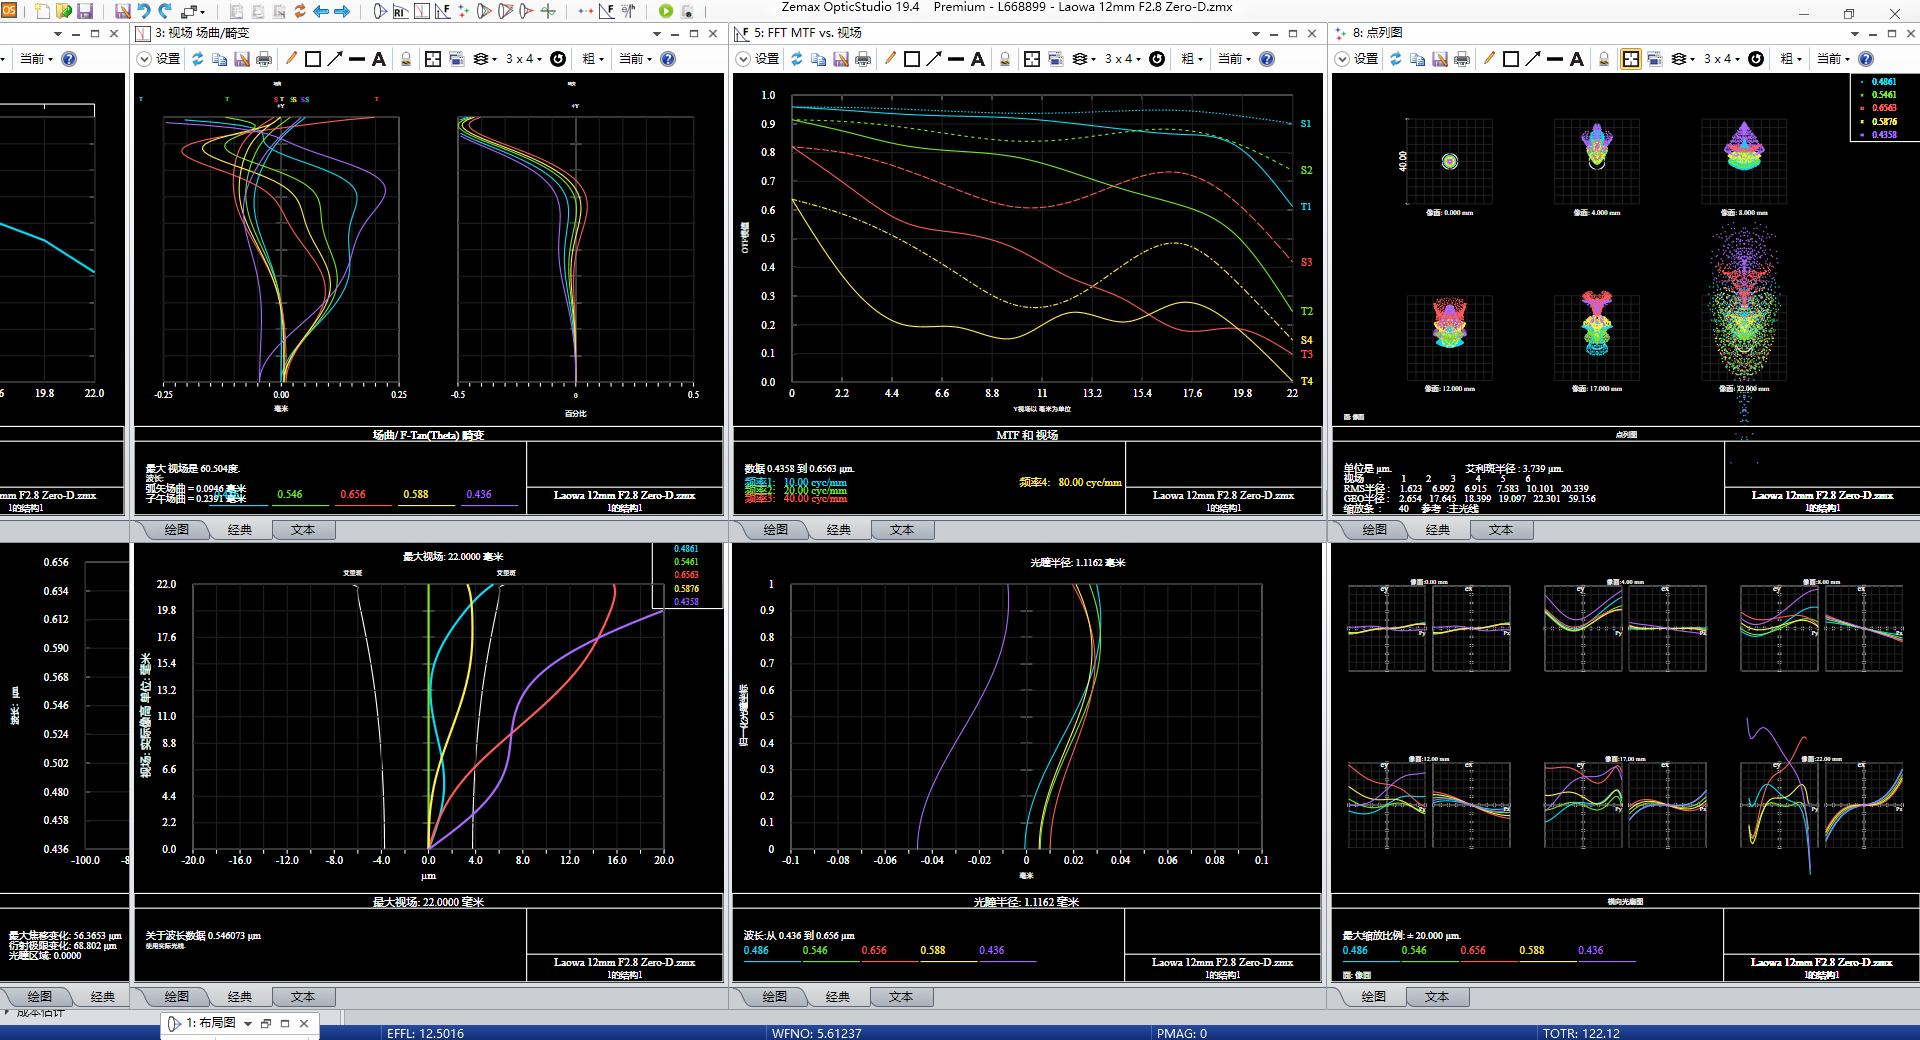
Task: Switch to 文本 tab under Field Curvature window
Action: [303, 530]
